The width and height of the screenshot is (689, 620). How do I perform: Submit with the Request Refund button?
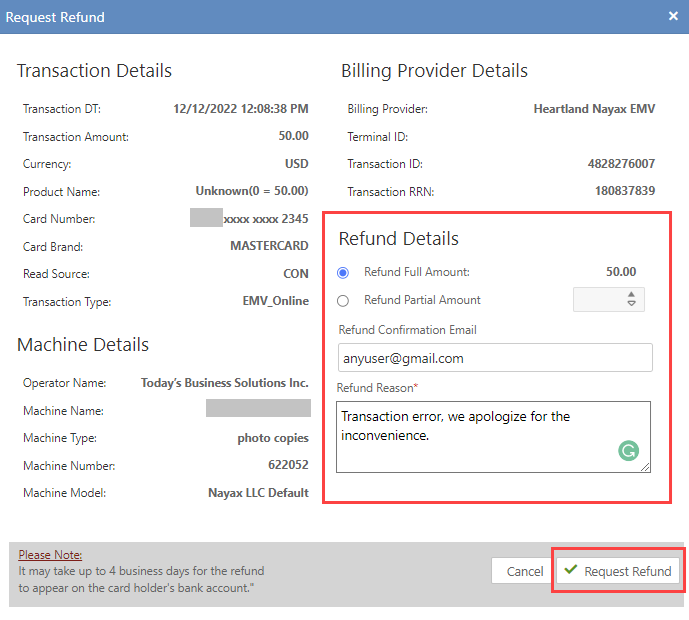(618, 571)
